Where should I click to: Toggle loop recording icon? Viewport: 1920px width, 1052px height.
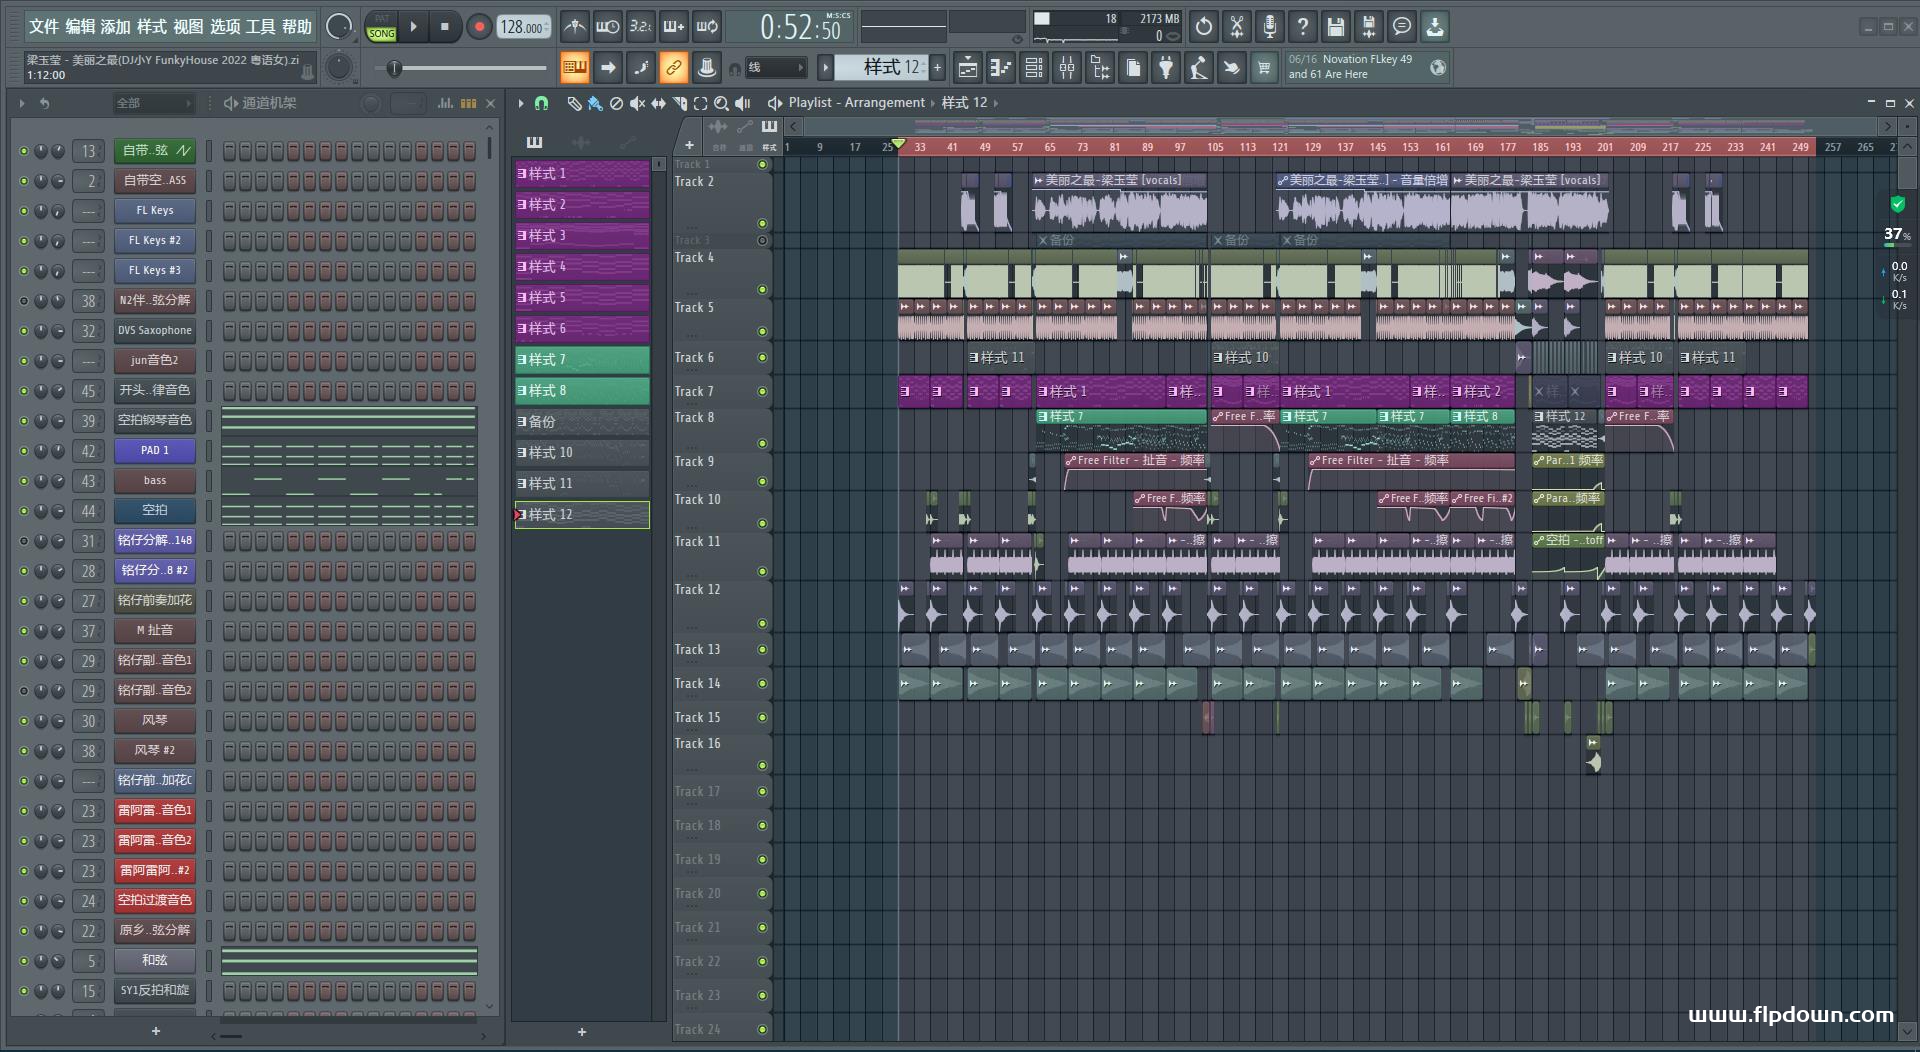click(x=707, y=27)
